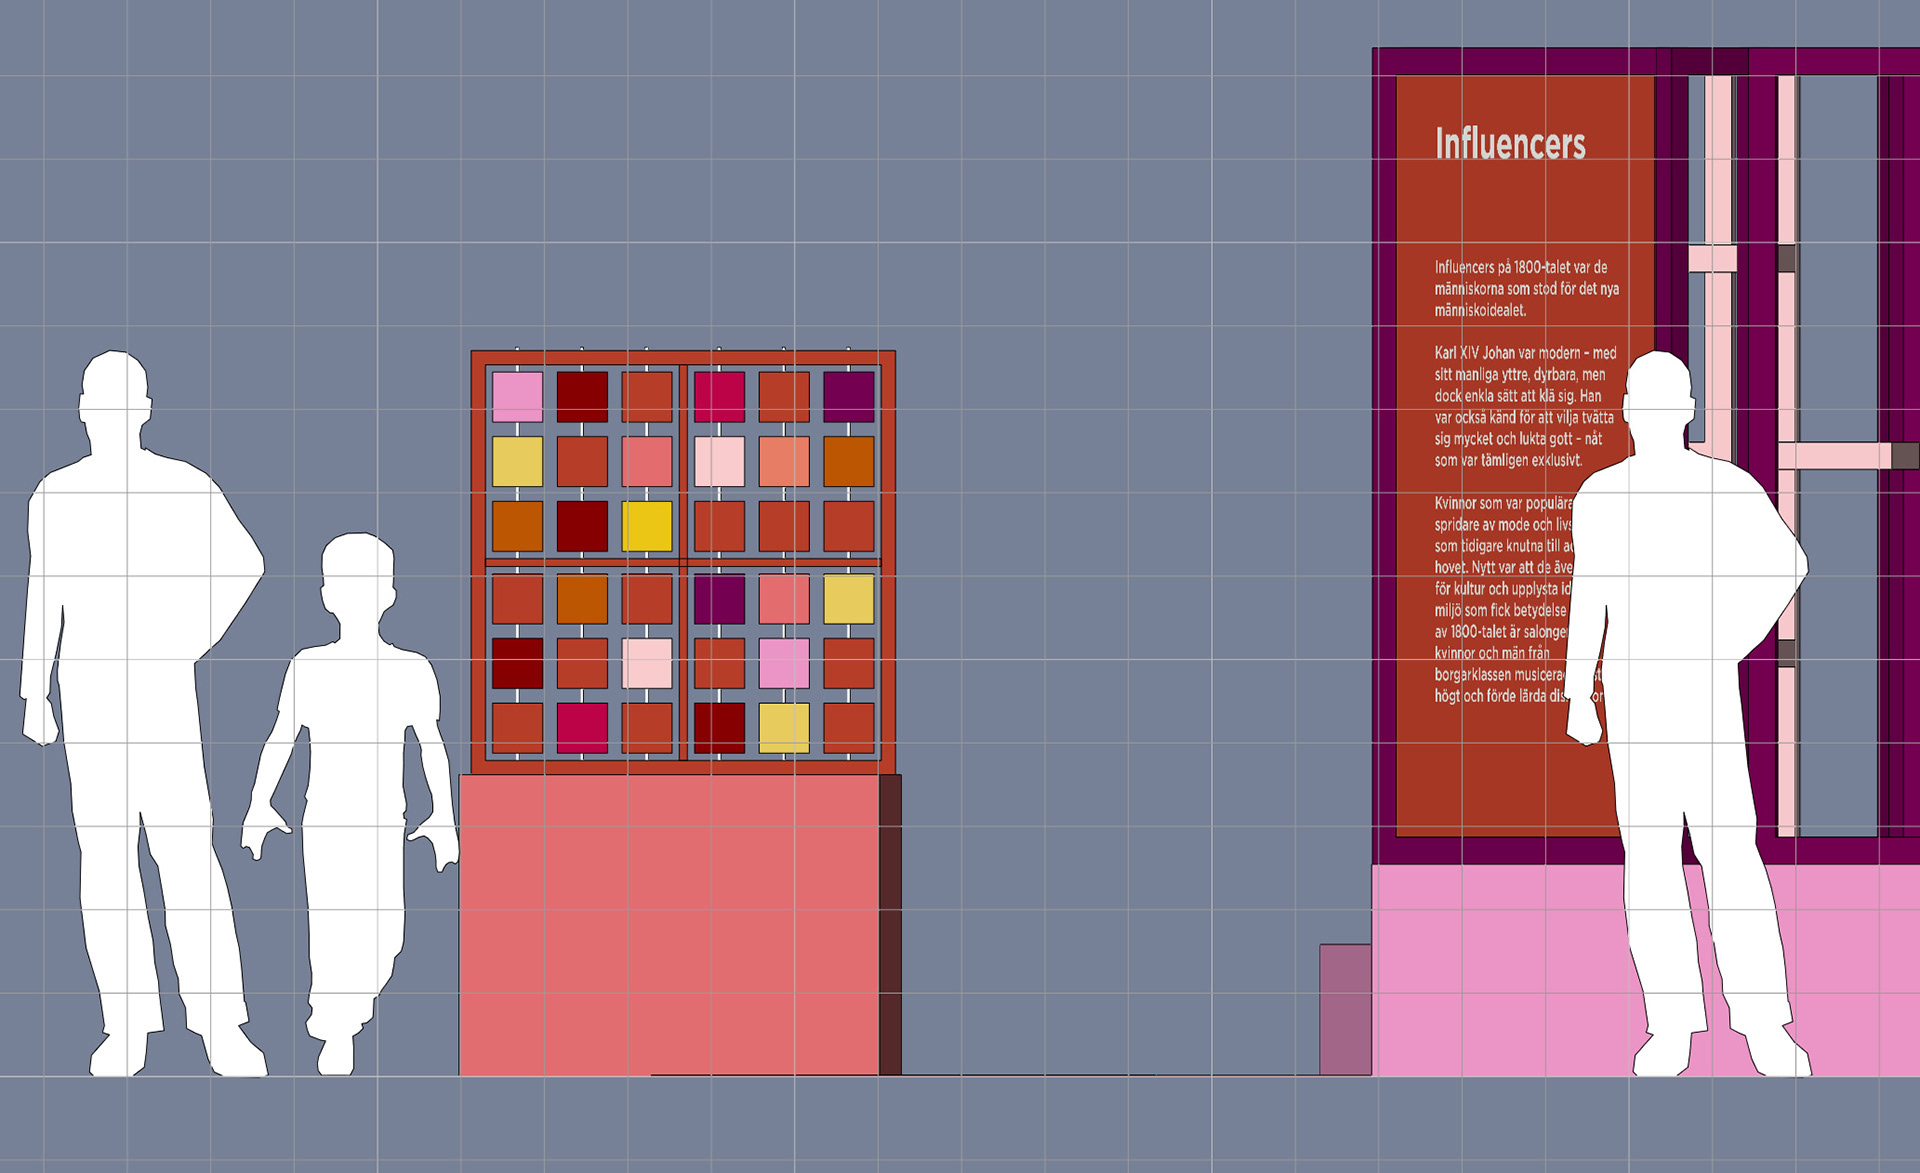
Task: Click the bright yellow square in the grid
Action: point(647,526)
